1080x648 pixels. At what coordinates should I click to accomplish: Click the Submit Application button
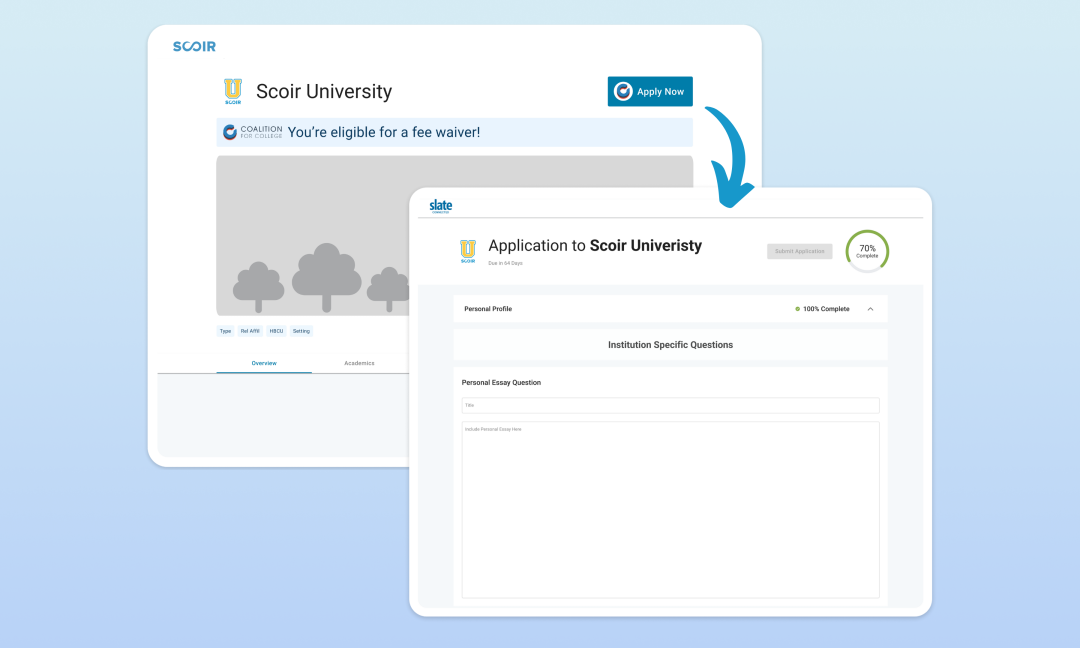(799, 251)
